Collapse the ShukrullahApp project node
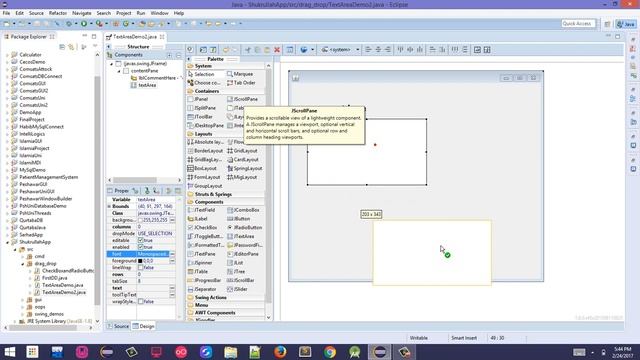The width and height of the screenshot is (640, 360). [x=7, y=242]
